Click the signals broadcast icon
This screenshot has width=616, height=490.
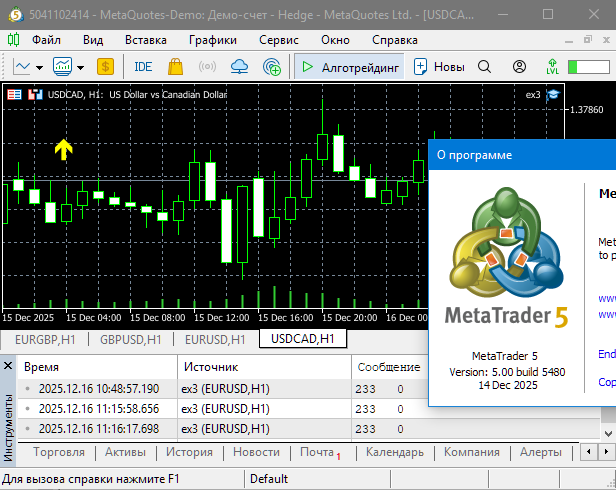pos(207,67)
